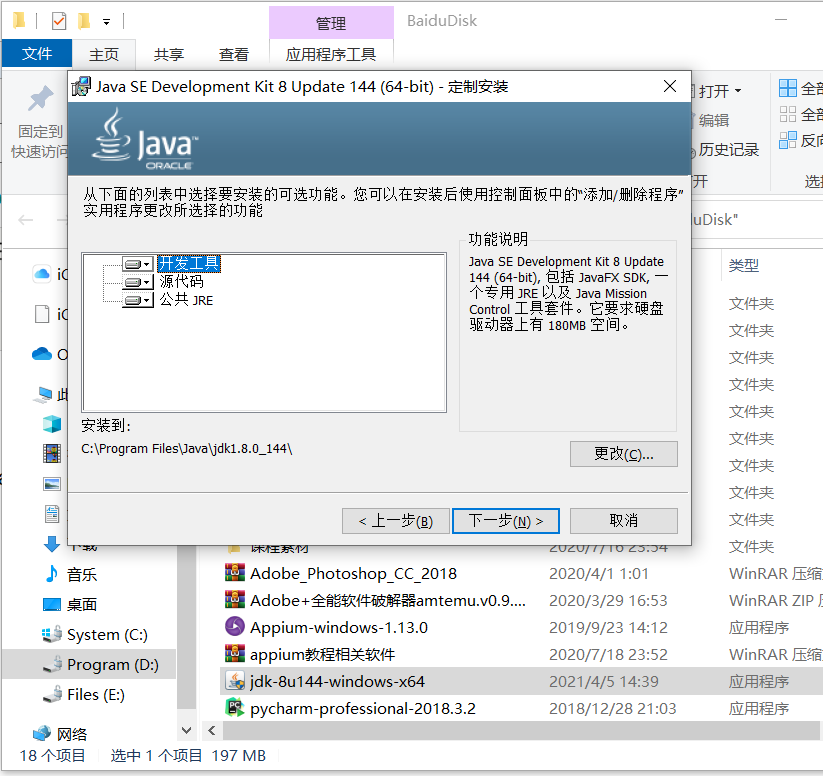This screenshot has width=823, height=776.
Task: Click the iCloud Photos icon in sidebar
Action: (42, 274)
